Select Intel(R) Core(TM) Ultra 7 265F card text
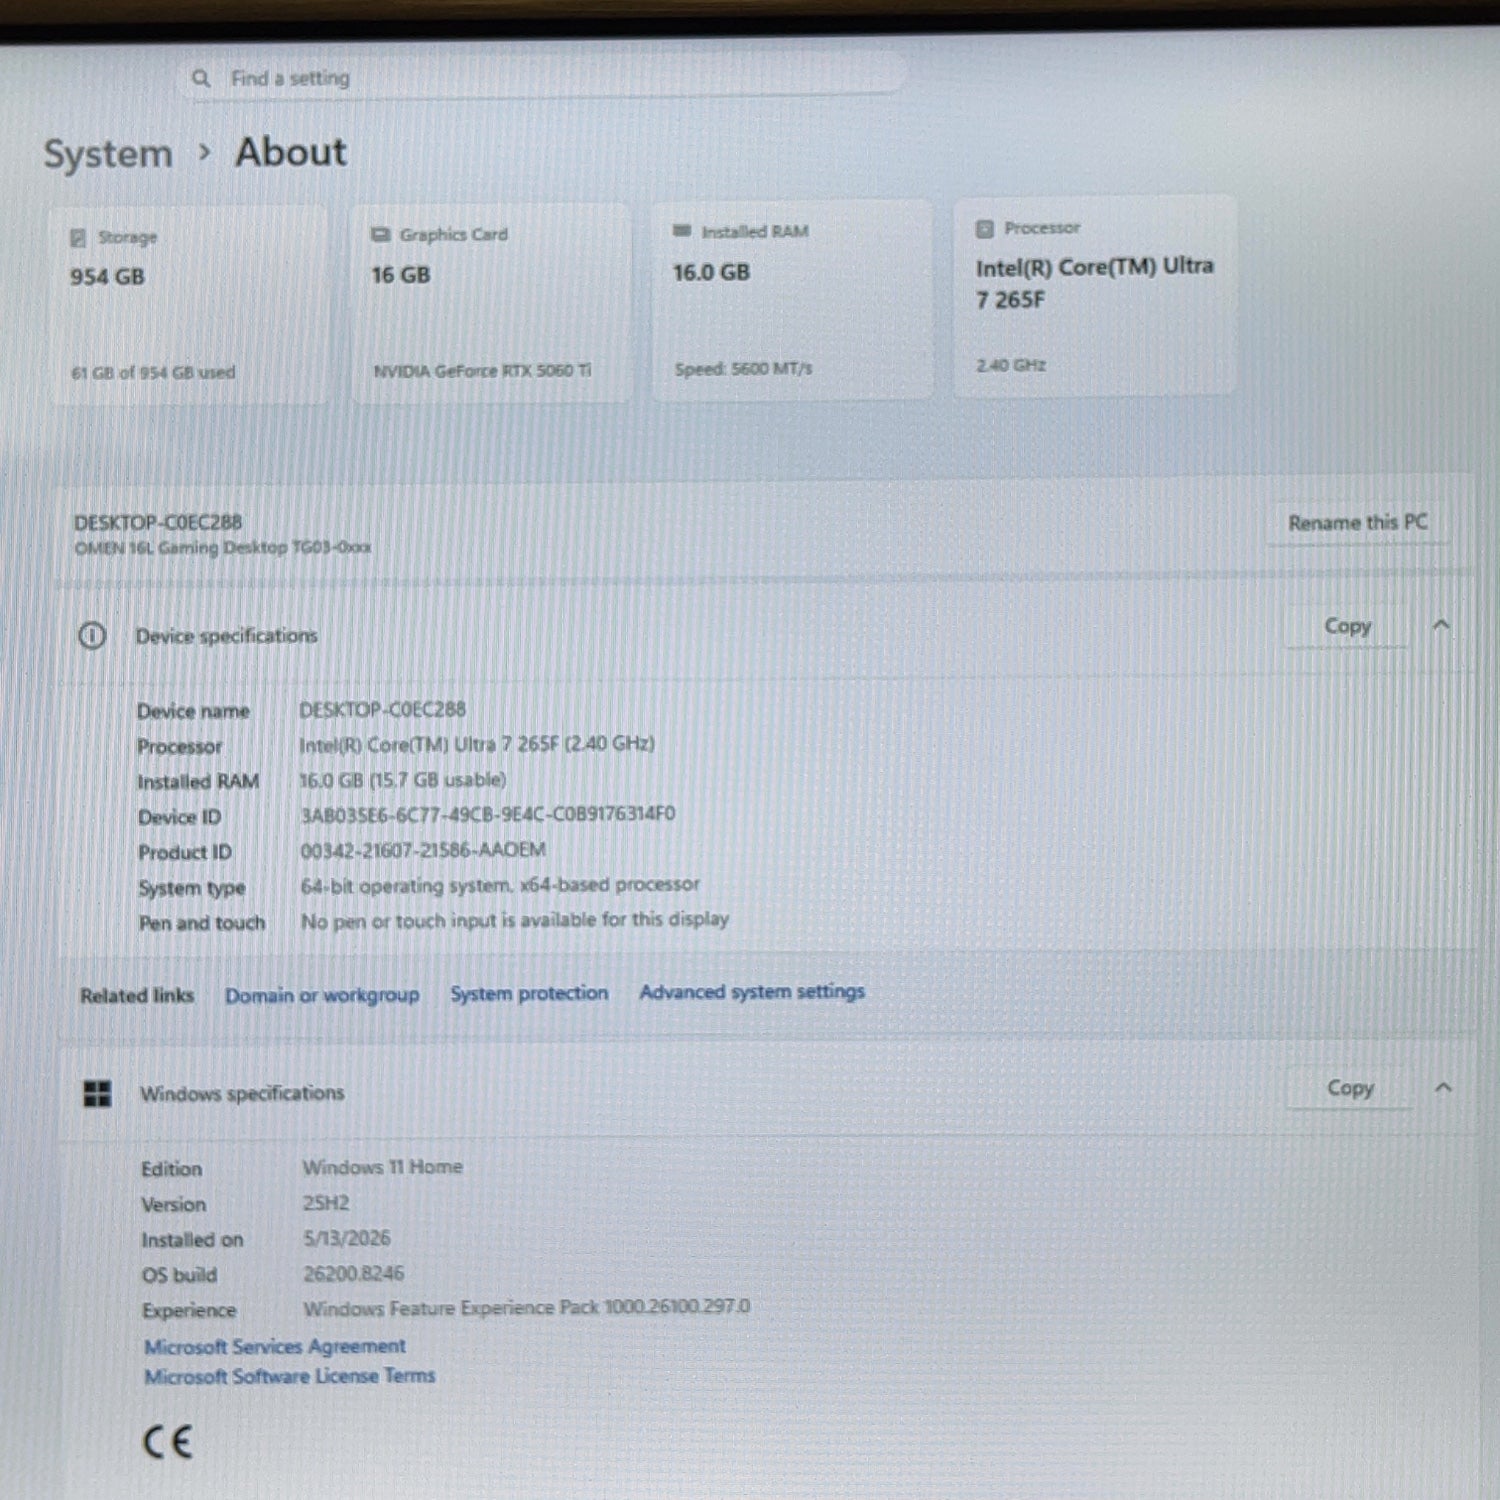 coord(1094,283)
